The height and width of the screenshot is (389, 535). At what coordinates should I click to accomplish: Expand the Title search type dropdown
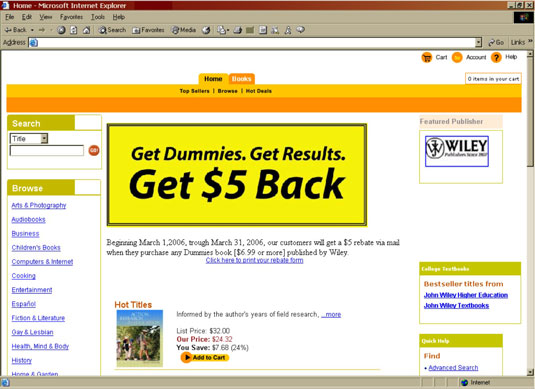44,139
